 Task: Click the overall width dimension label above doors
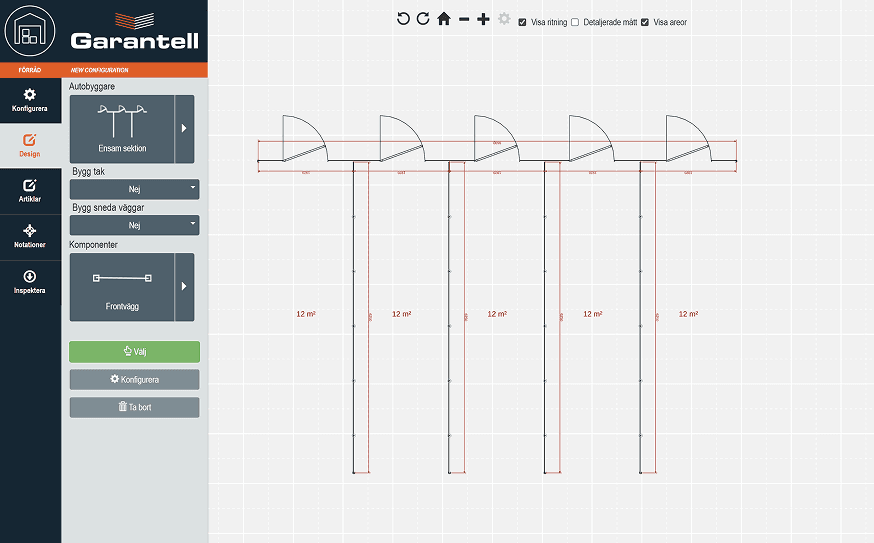click(x=497, y=143)
